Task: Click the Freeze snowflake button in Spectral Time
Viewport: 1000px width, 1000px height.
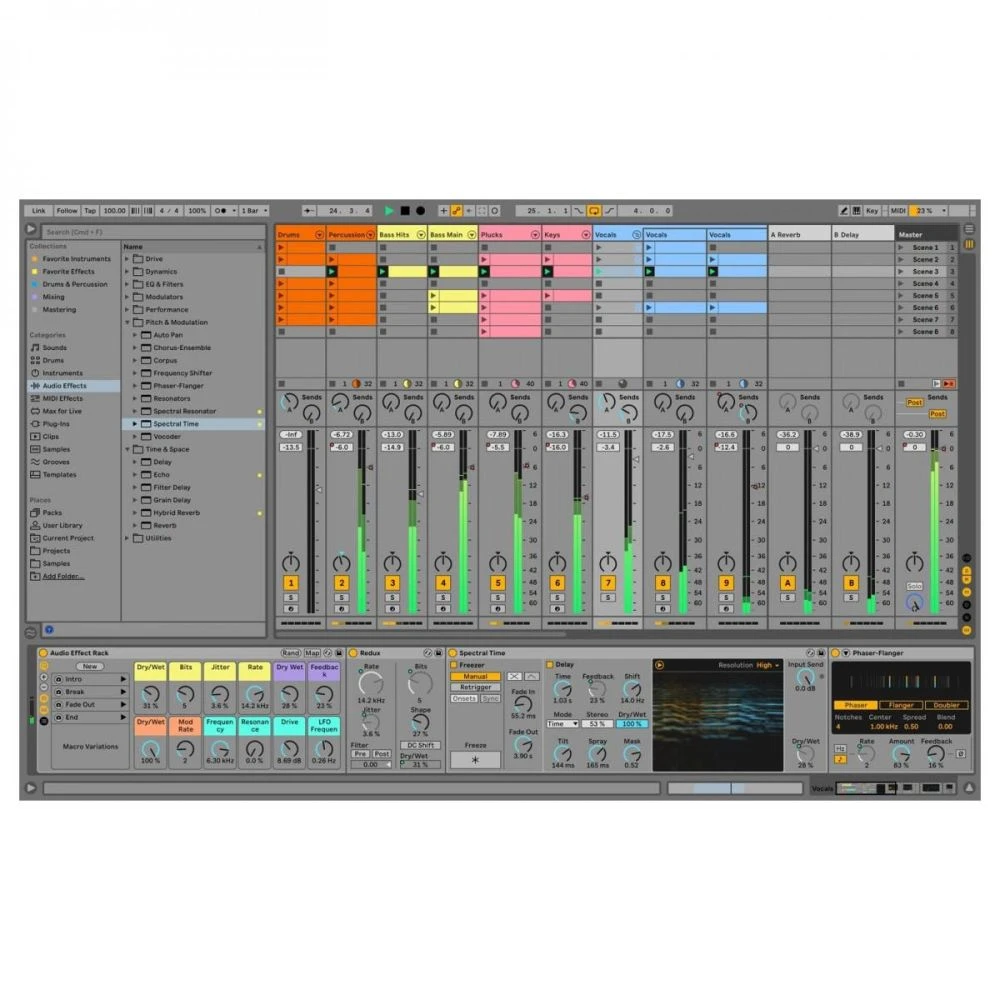Action: [475, 760]
